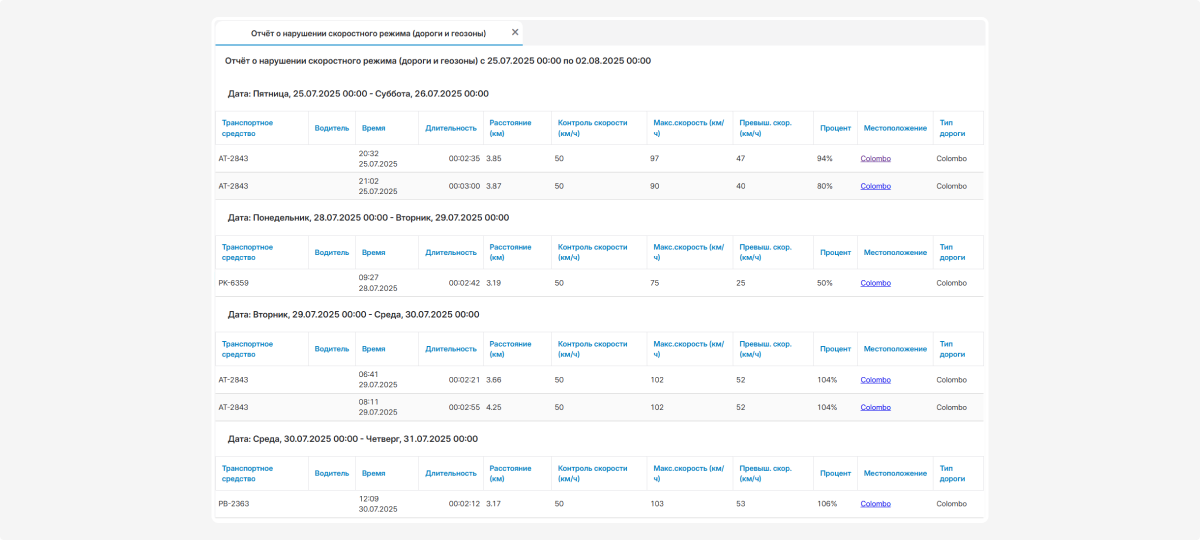Viewport: 1200px width, 540px height.
Task: Close the speed violation report tab
Action: coord(515,32)
